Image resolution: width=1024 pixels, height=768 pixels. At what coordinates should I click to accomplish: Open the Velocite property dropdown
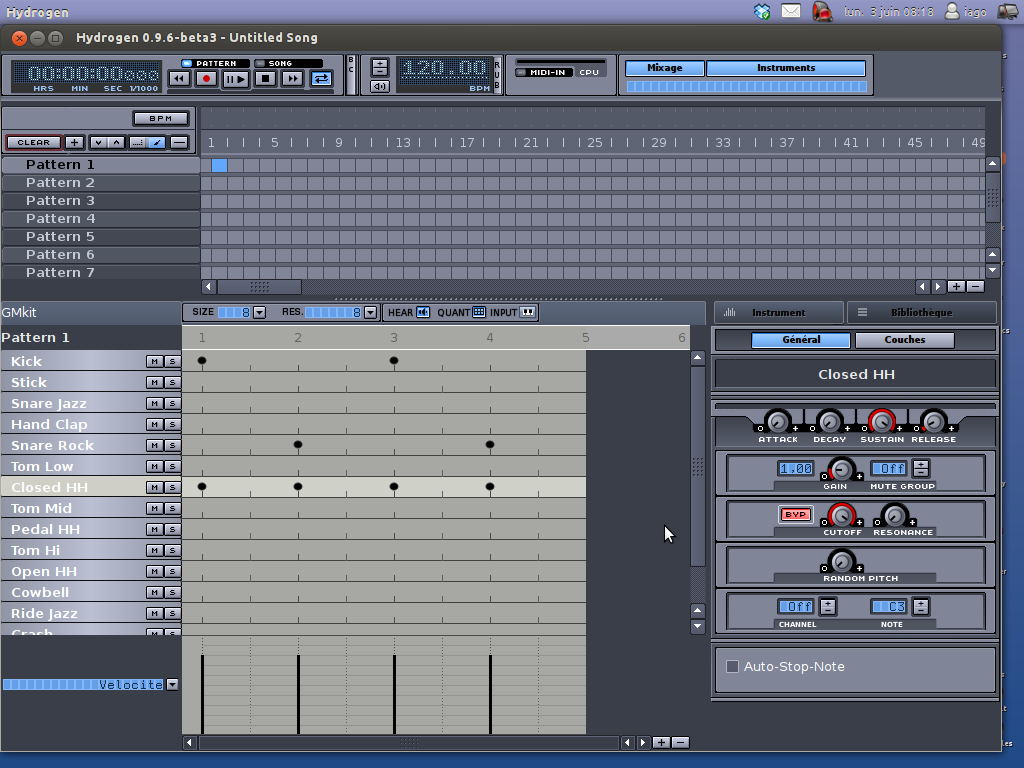pyautogui.click(x=172, y=684)
